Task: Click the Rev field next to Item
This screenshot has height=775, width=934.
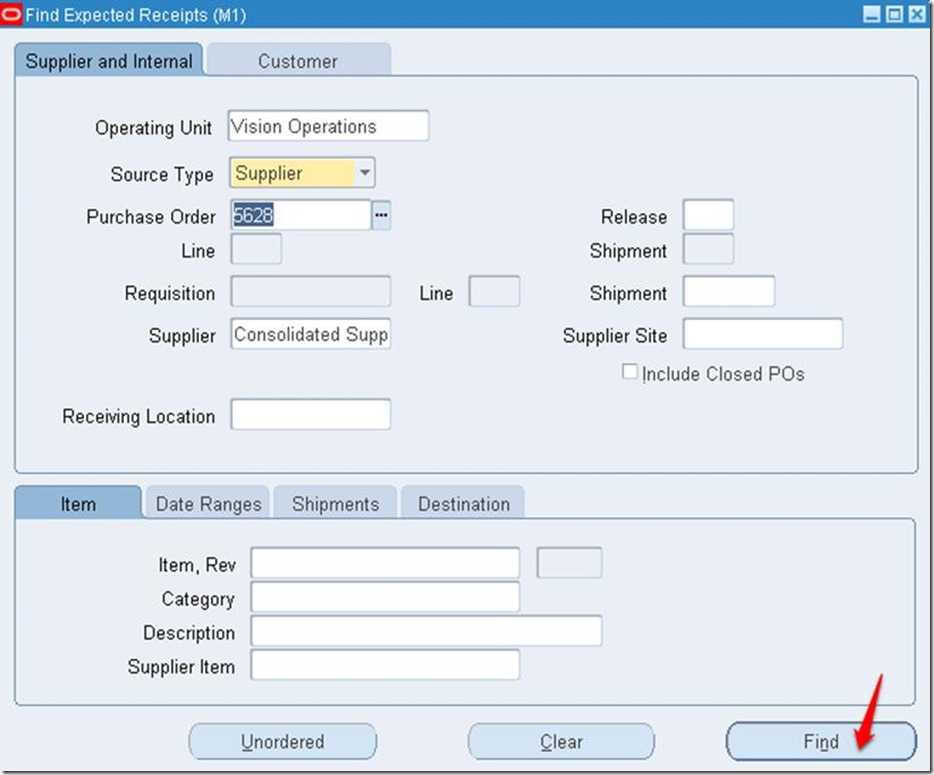Action: tap(569, 563)
